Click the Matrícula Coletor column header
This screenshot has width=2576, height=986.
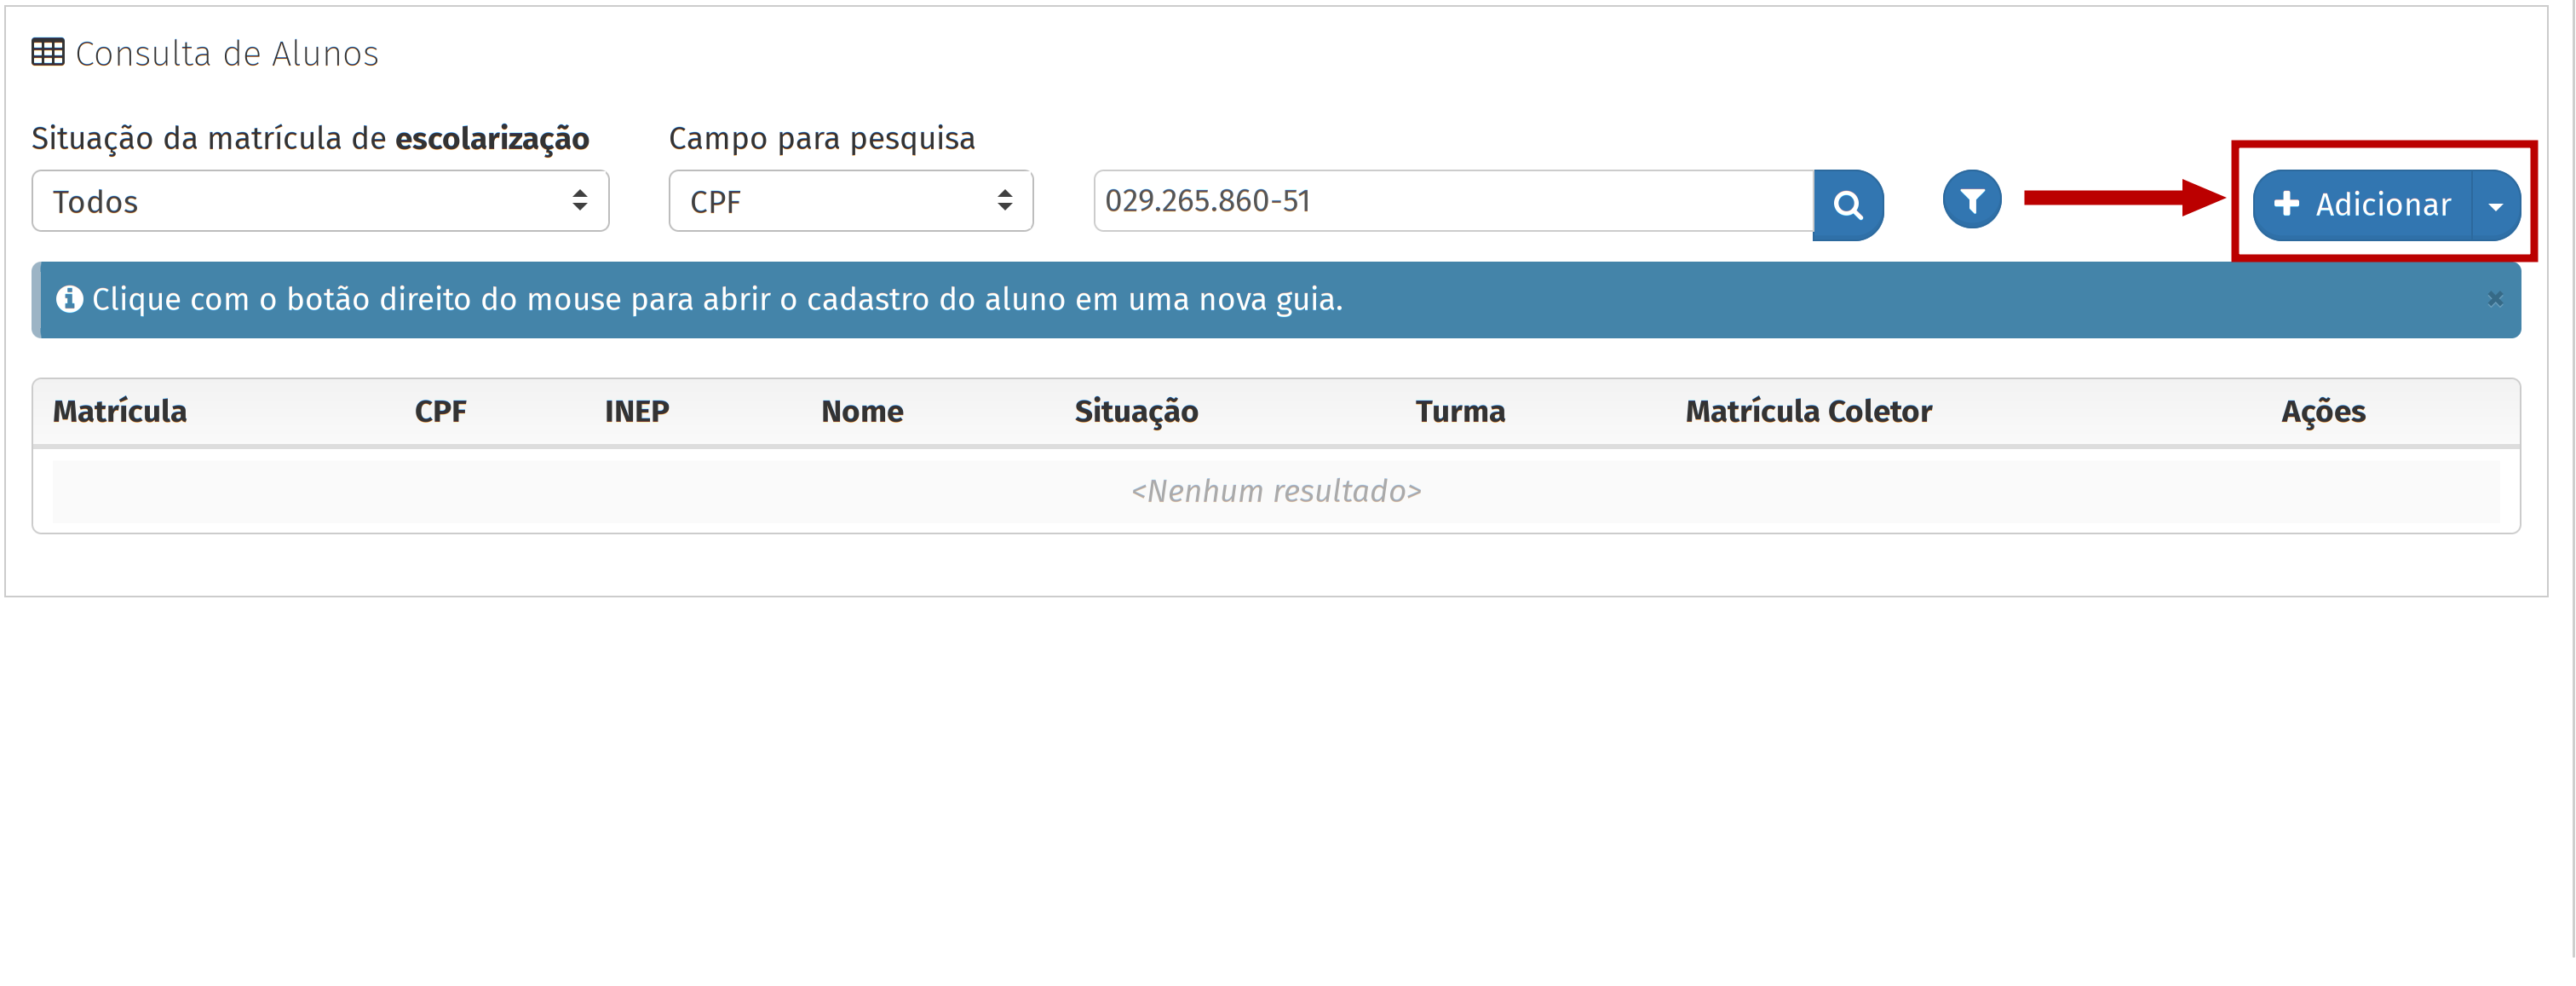point(1808,411)
